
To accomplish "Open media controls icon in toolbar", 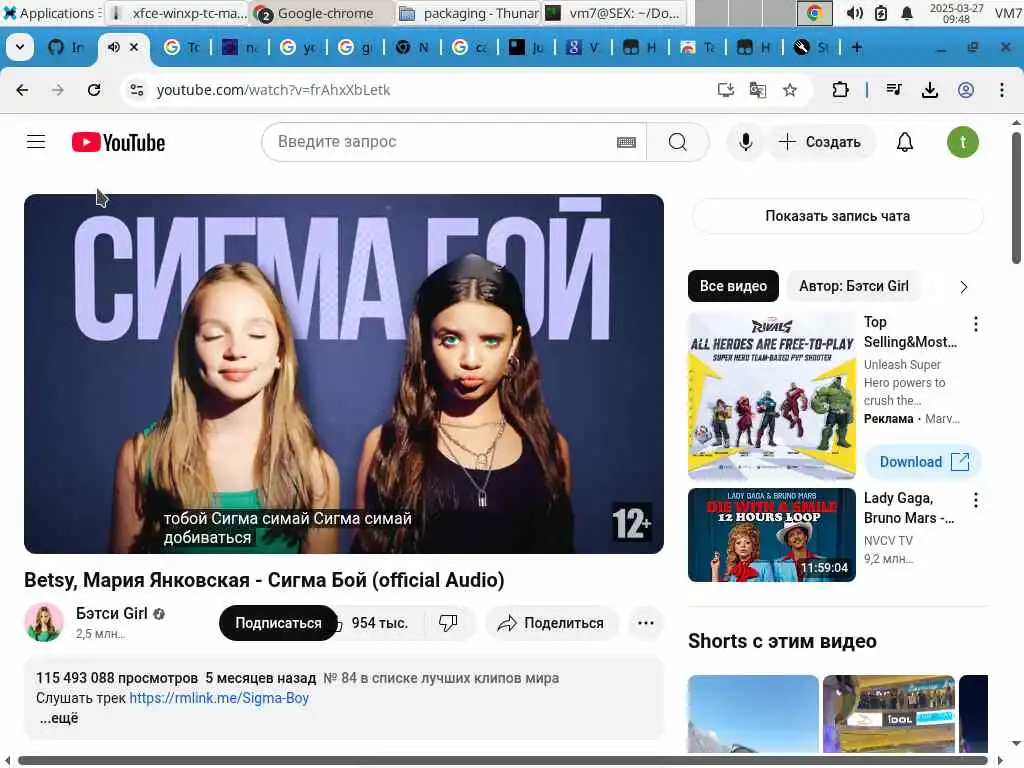I will point(894,90).
